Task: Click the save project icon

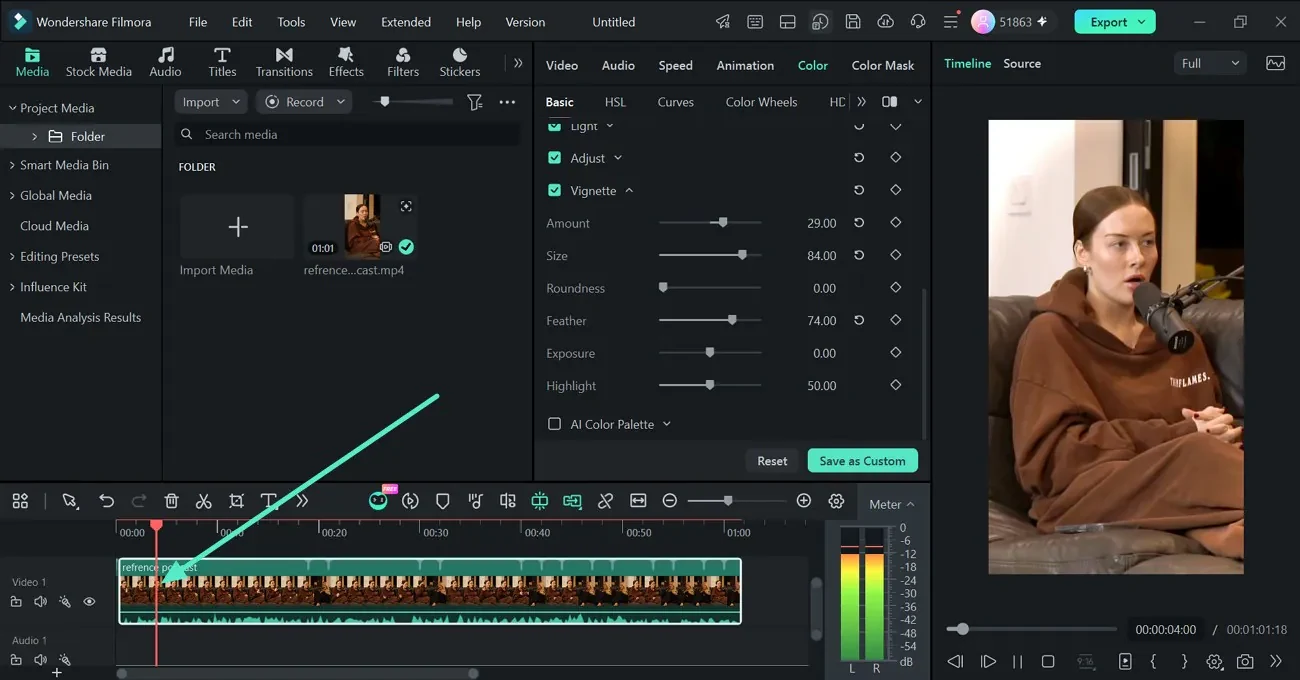Action: click(852, 22)
